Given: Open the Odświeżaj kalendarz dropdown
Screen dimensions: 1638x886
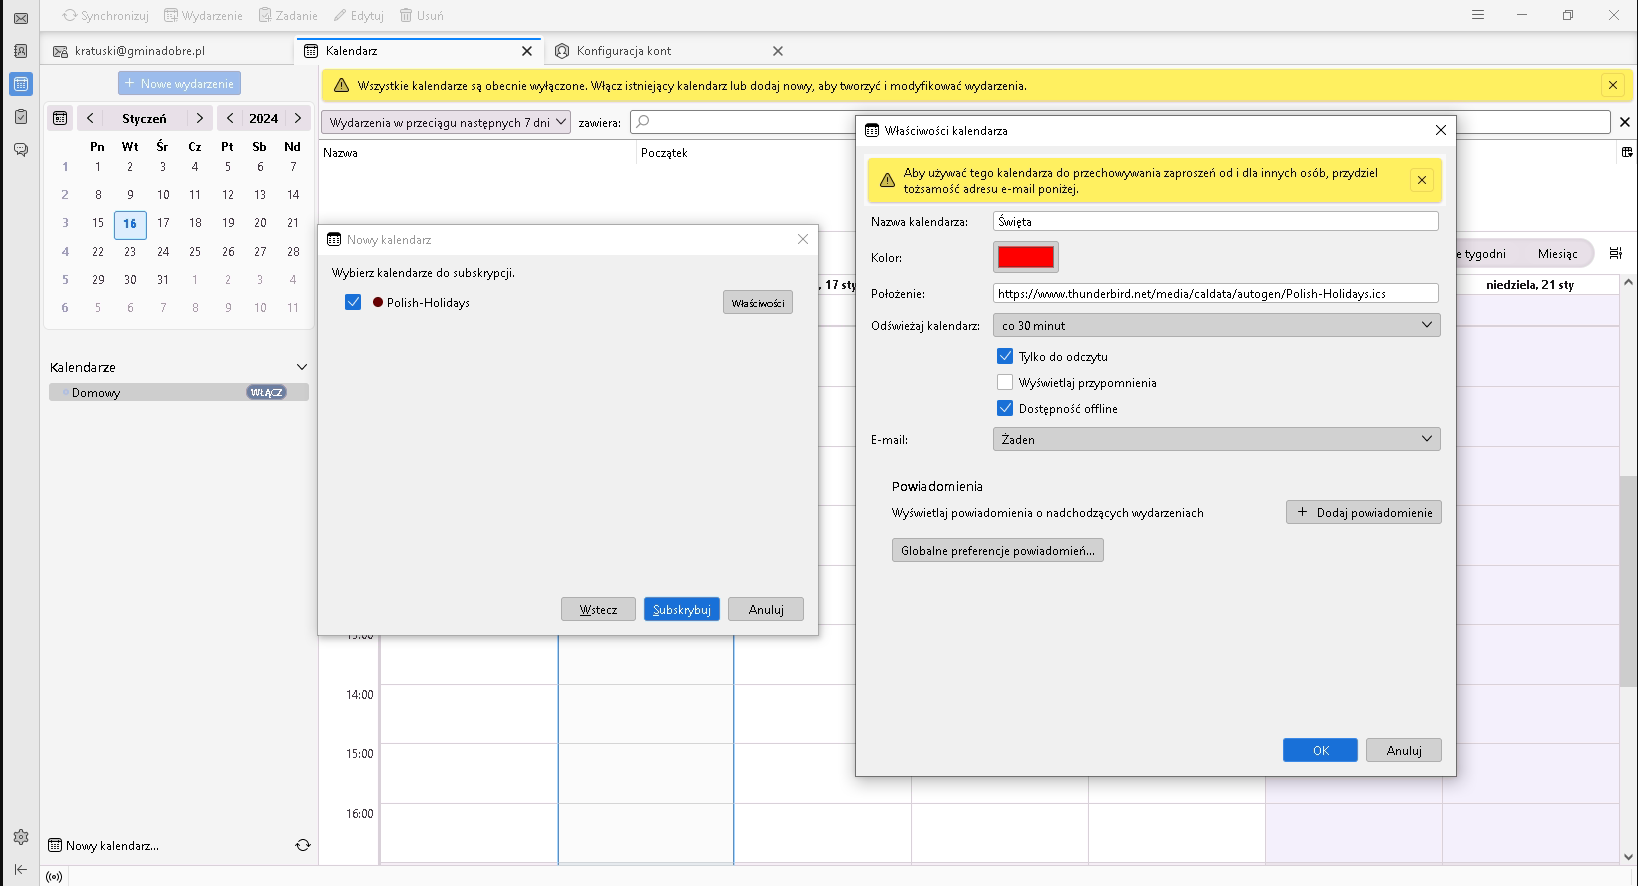Looking at the screenshot, I should click(1216, 325).
